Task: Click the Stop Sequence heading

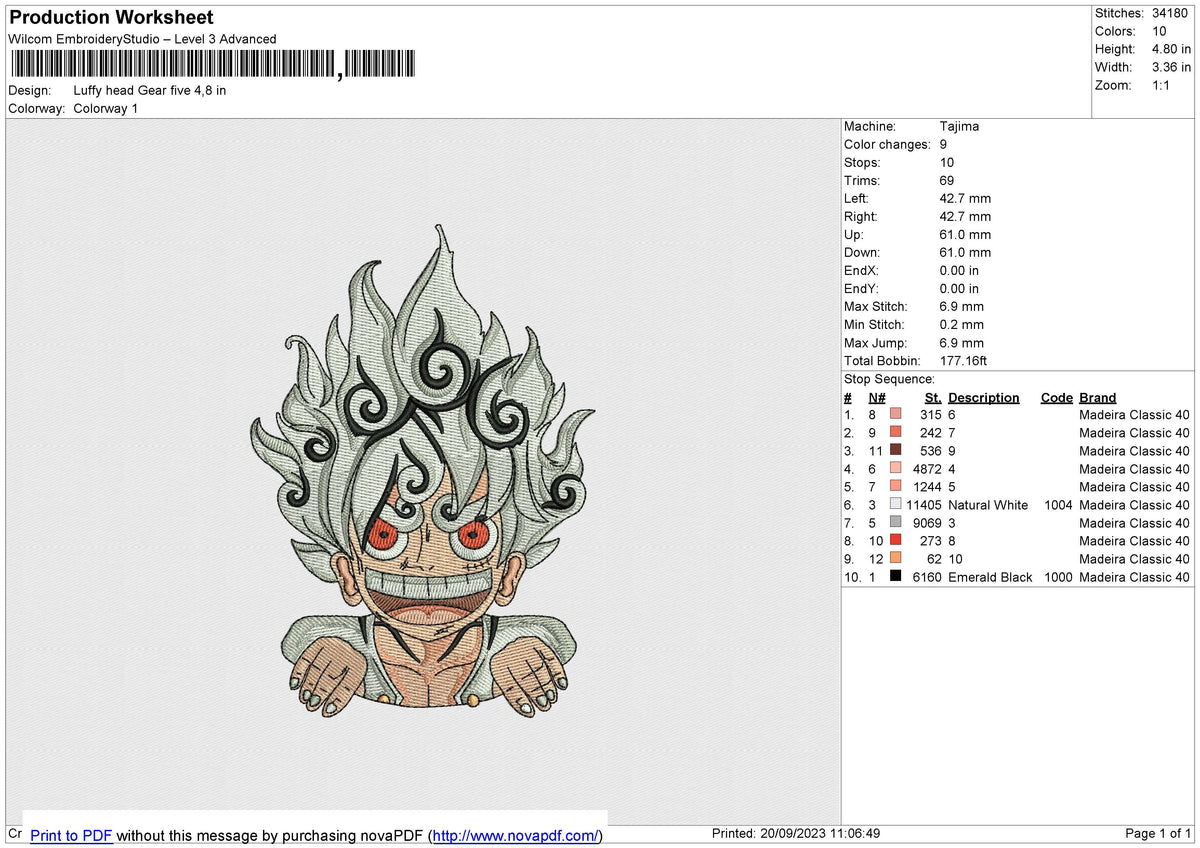Action: click(889, 379)
